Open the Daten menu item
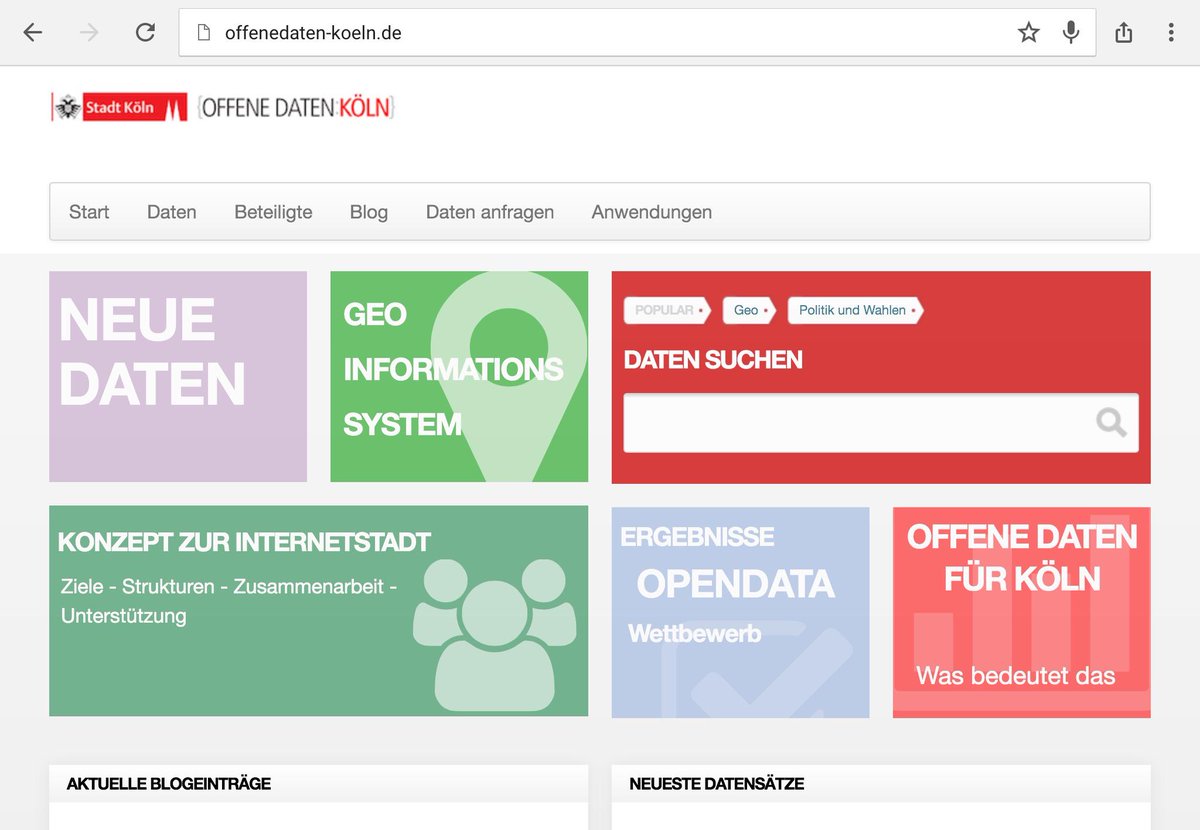 pyautogui.click(x=172, y=212)
